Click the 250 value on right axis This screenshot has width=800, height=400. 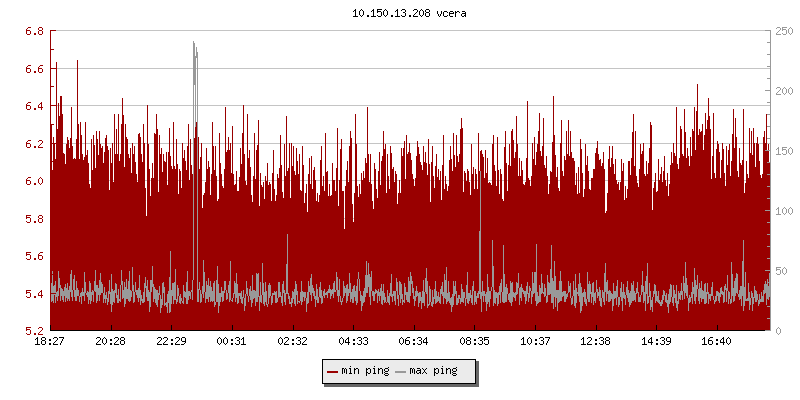pyautogui.click(x=783, y=31)
